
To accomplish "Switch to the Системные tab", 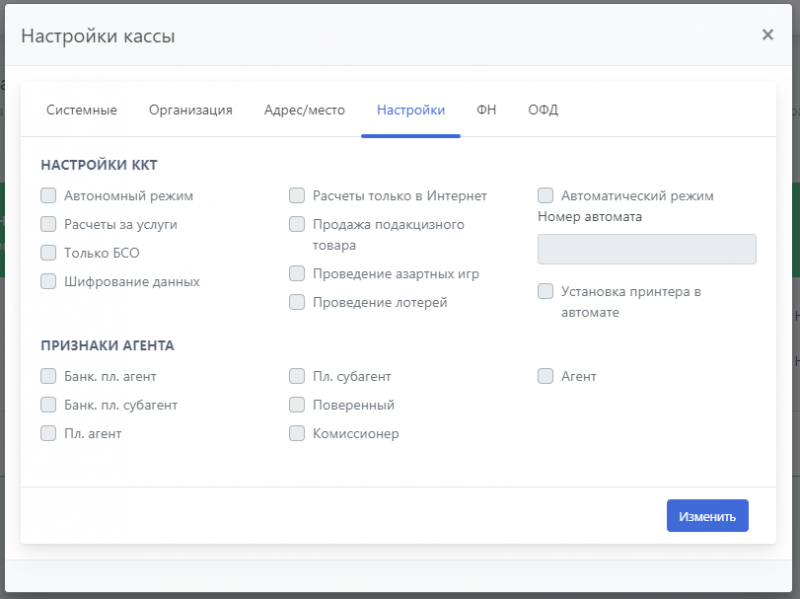I will [x=82, y=110].
